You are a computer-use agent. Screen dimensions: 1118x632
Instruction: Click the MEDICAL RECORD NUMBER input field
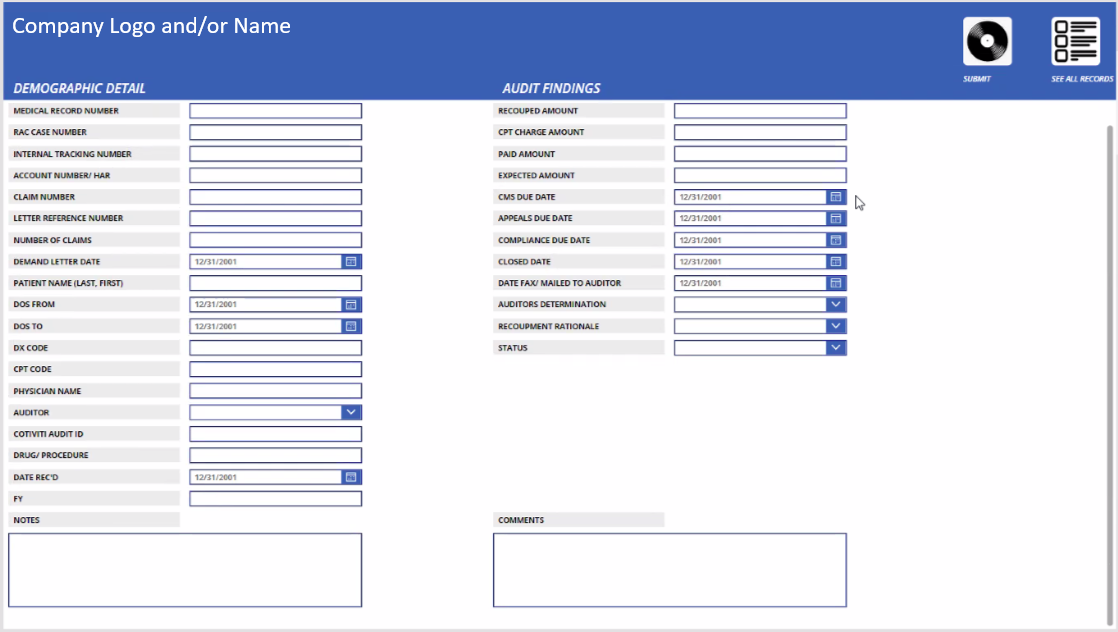pos(275,110)
